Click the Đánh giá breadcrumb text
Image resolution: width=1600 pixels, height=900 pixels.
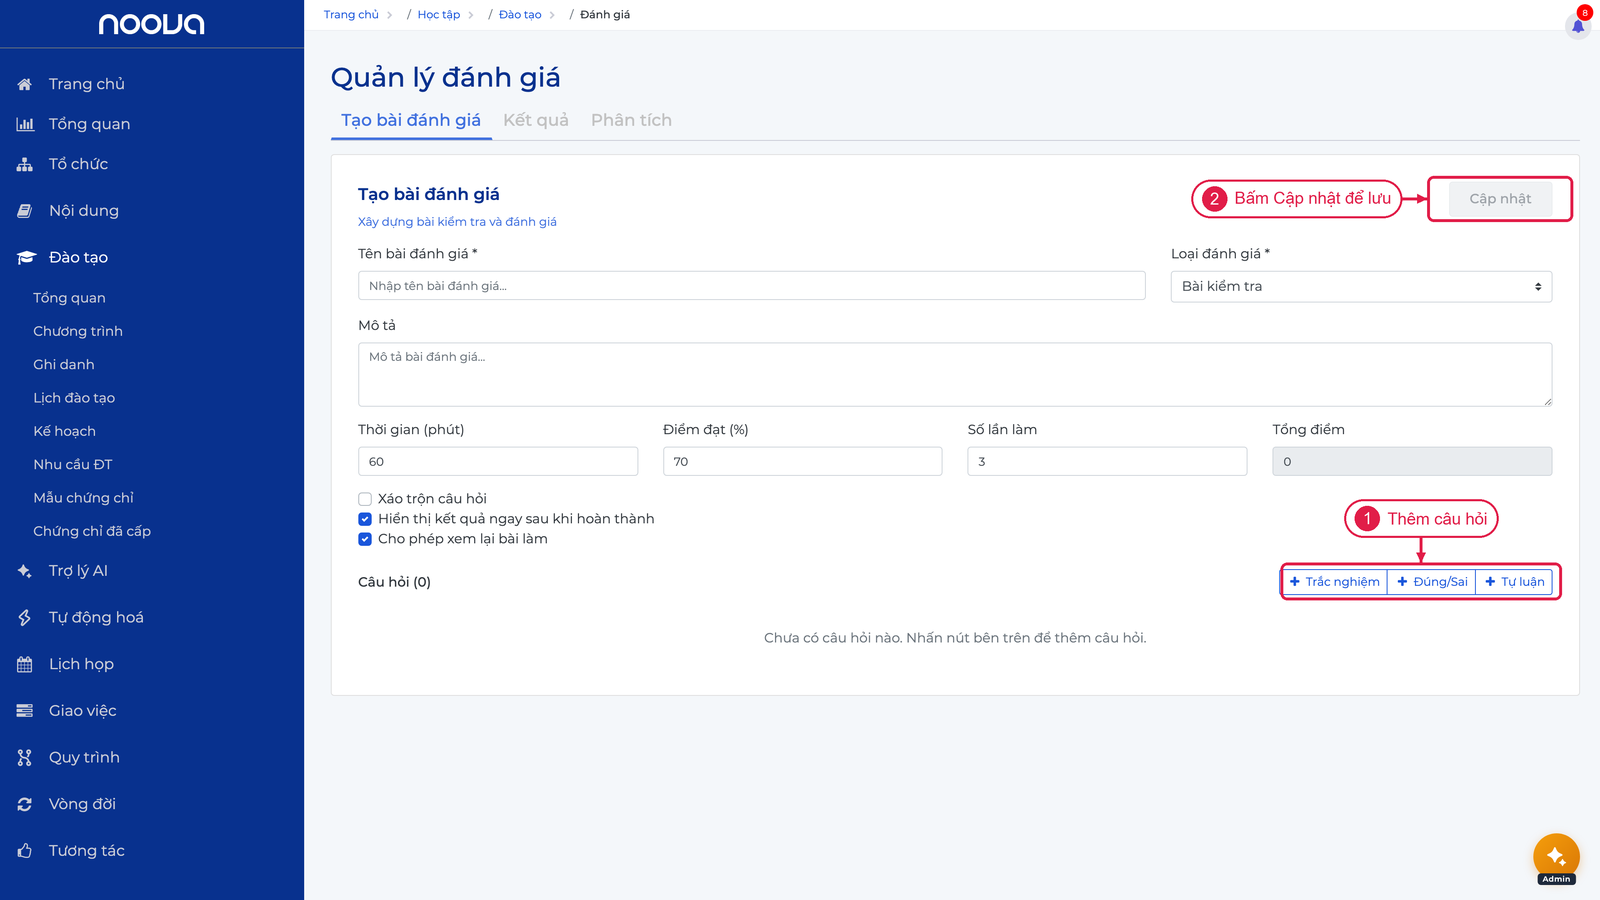605,15
